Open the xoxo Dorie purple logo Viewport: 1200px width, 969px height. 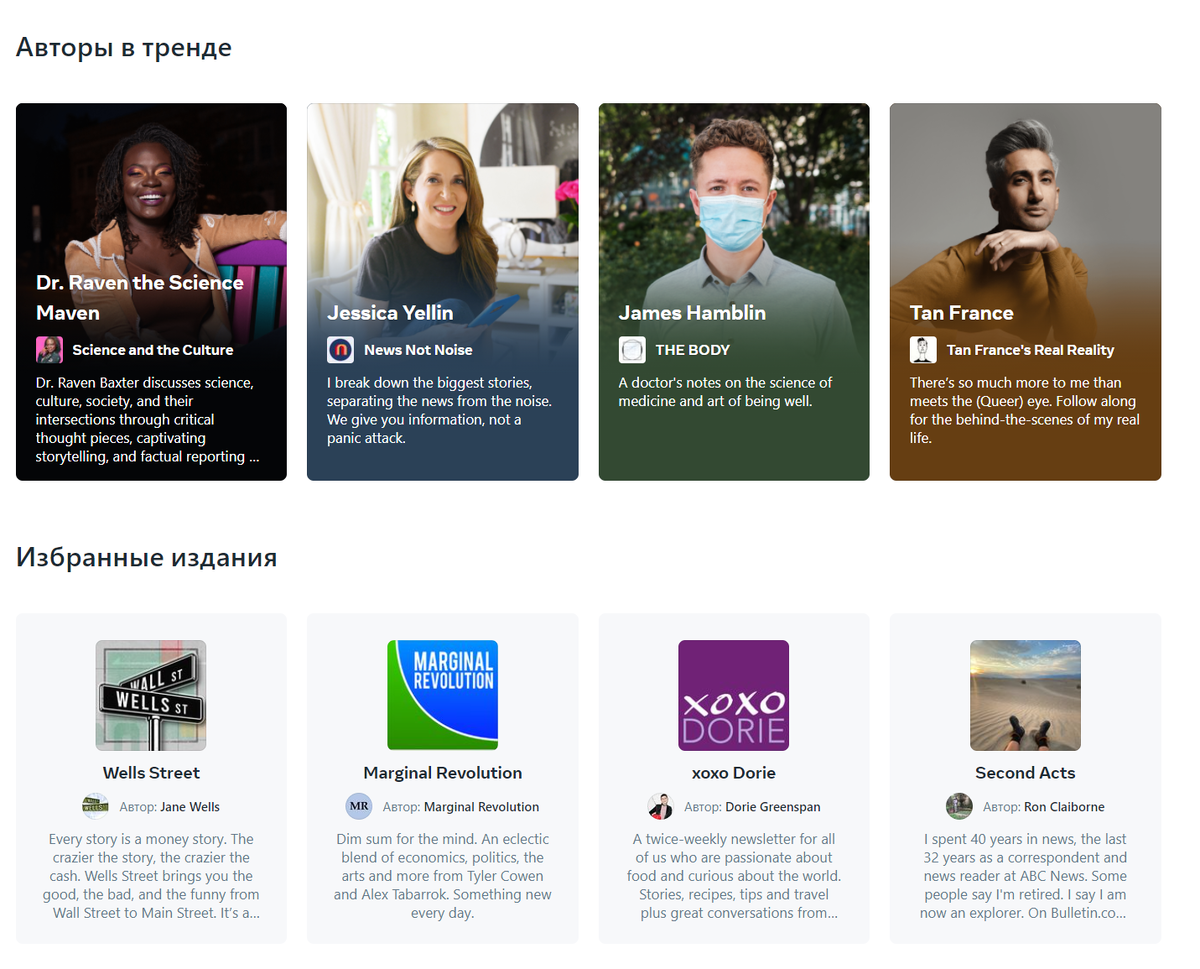click(734, 695)
